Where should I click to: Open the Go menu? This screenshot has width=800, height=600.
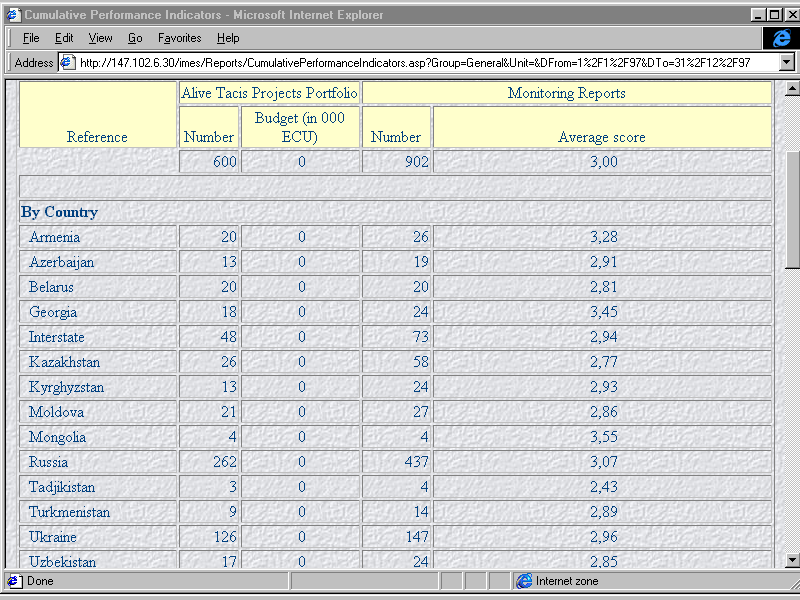(x=135, y=38)
